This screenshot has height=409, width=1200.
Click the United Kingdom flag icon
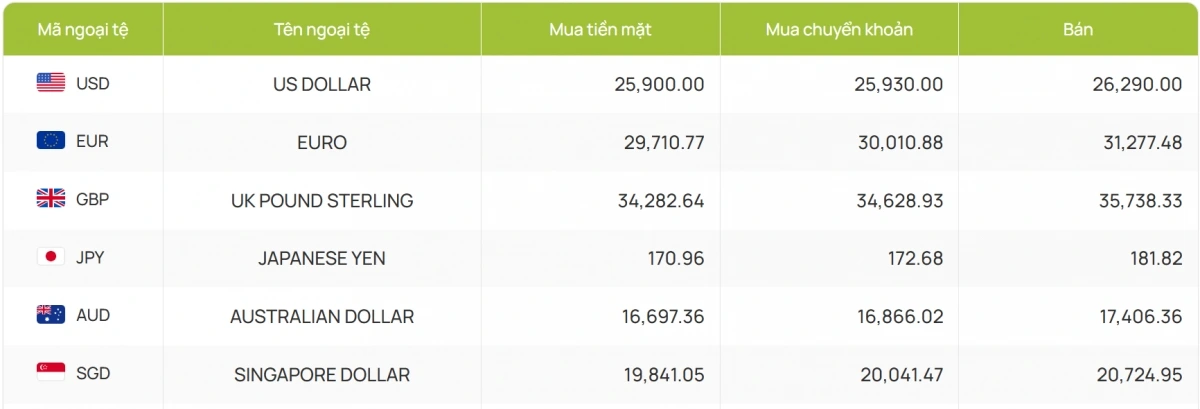point(51,199)
